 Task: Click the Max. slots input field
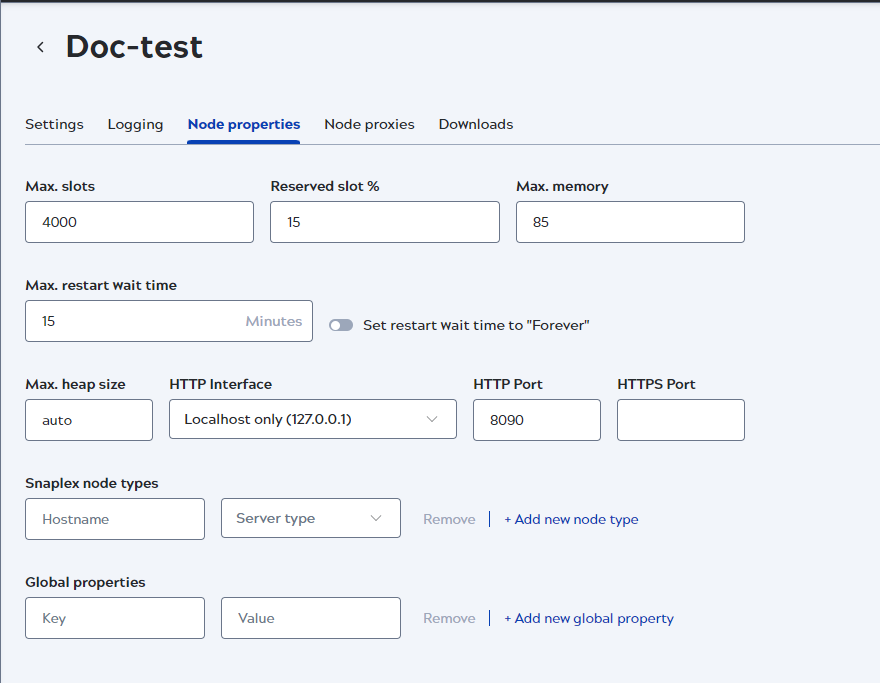click(139, 222)
